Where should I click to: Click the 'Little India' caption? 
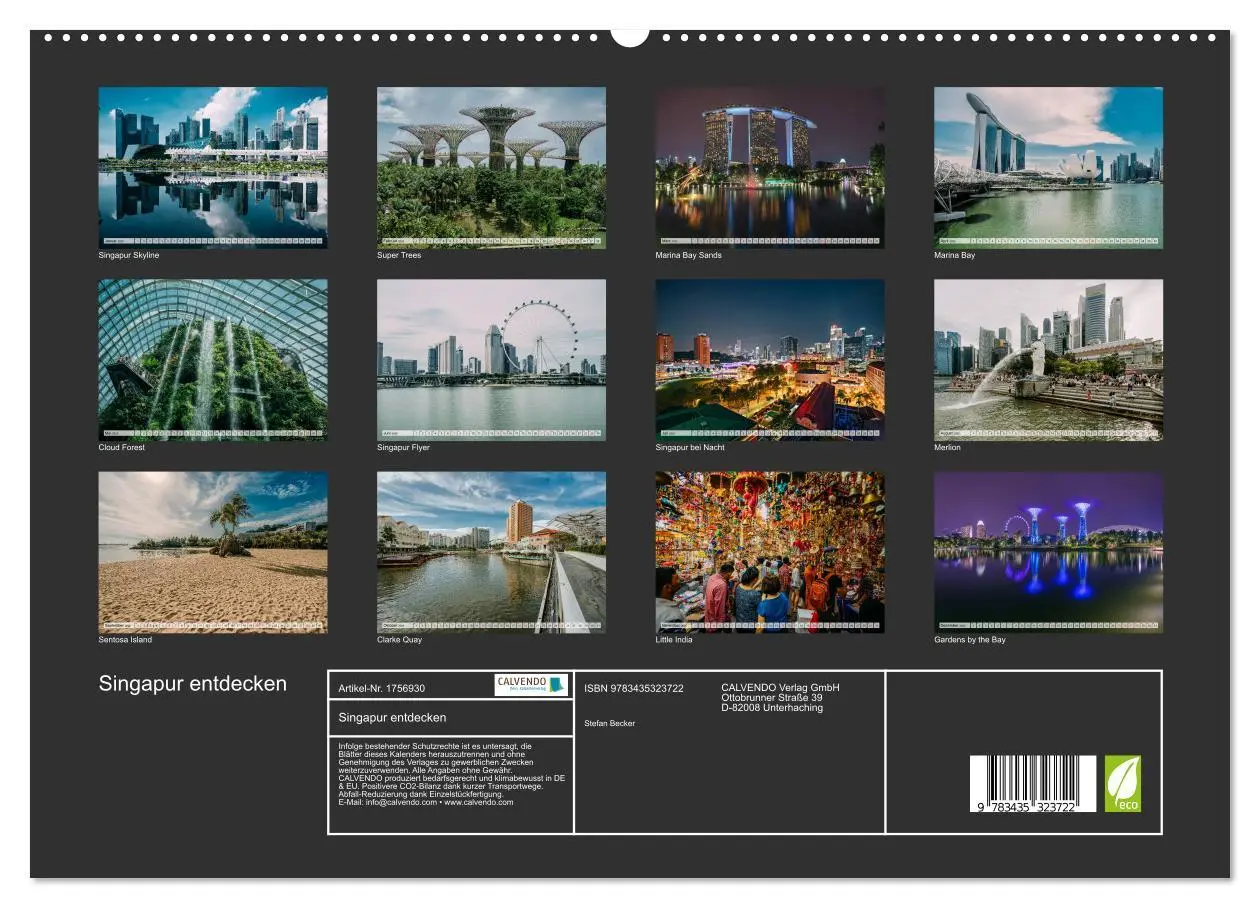coord(674,640)
